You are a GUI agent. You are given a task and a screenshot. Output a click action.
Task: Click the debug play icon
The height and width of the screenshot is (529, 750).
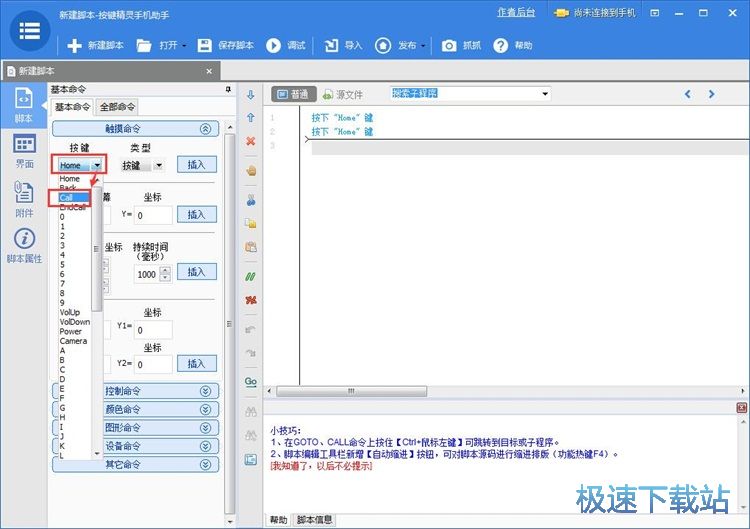tap(273, 45)
